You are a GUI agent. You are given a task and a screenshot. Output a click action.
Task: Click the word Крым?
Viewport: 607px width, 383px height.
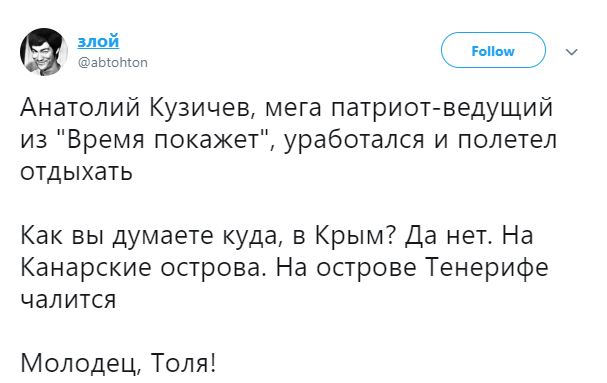355,235
